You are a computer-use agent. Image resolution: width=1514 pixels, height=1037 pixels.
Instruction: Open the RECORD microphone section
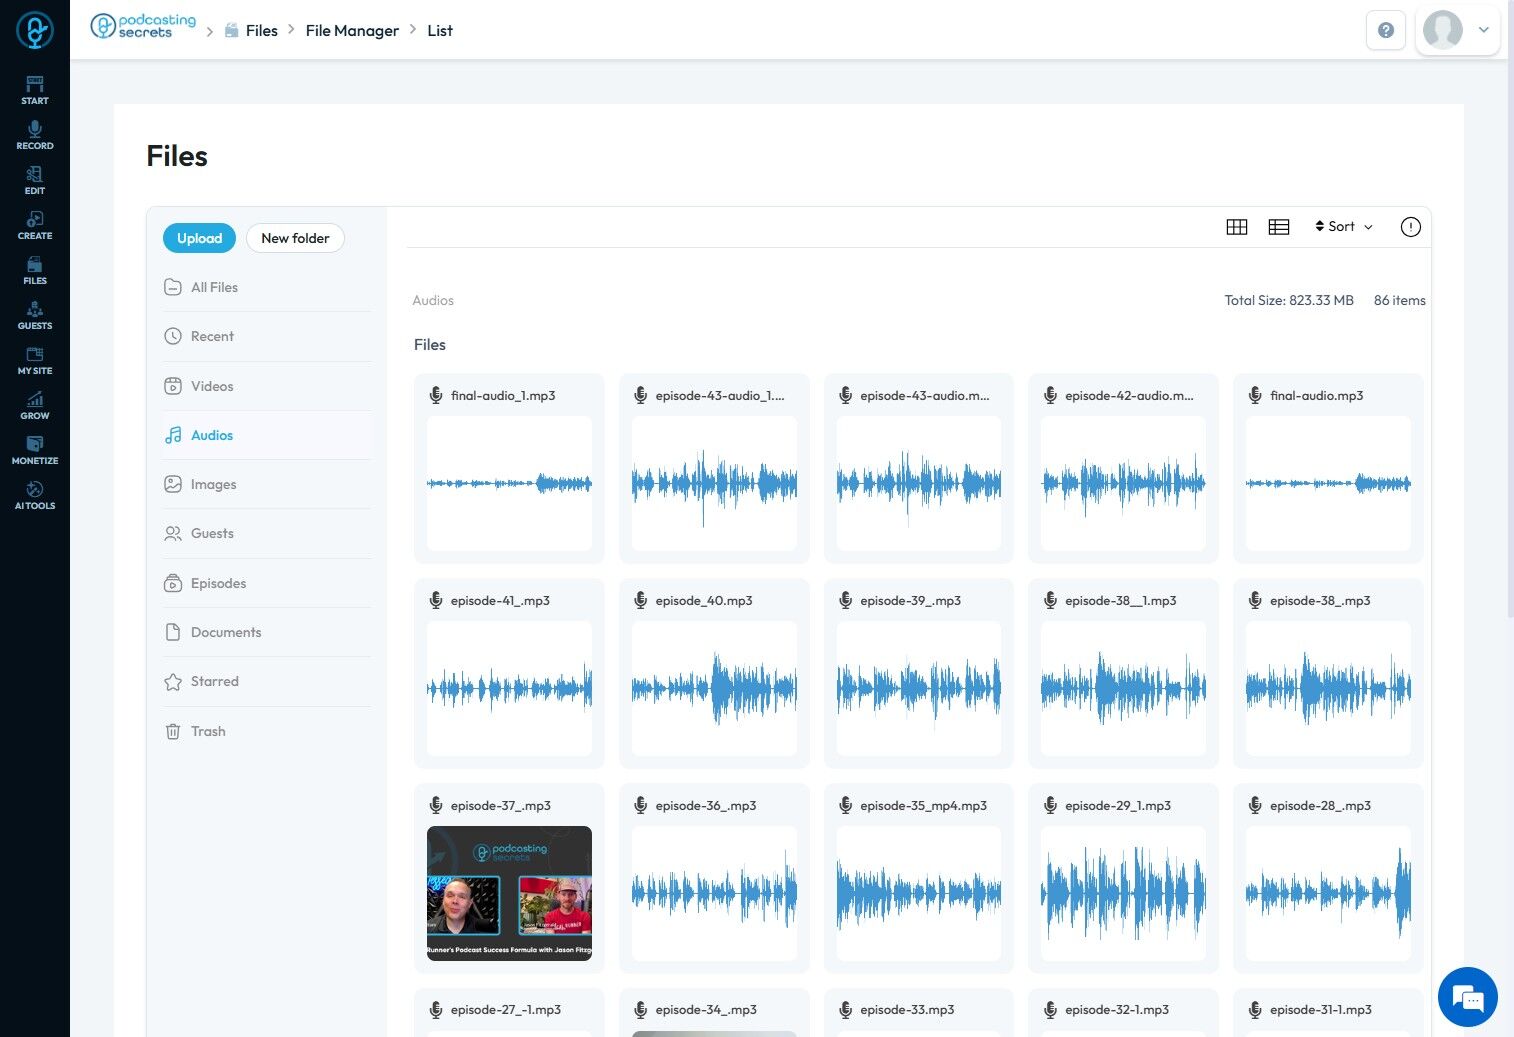coord(35,135)
